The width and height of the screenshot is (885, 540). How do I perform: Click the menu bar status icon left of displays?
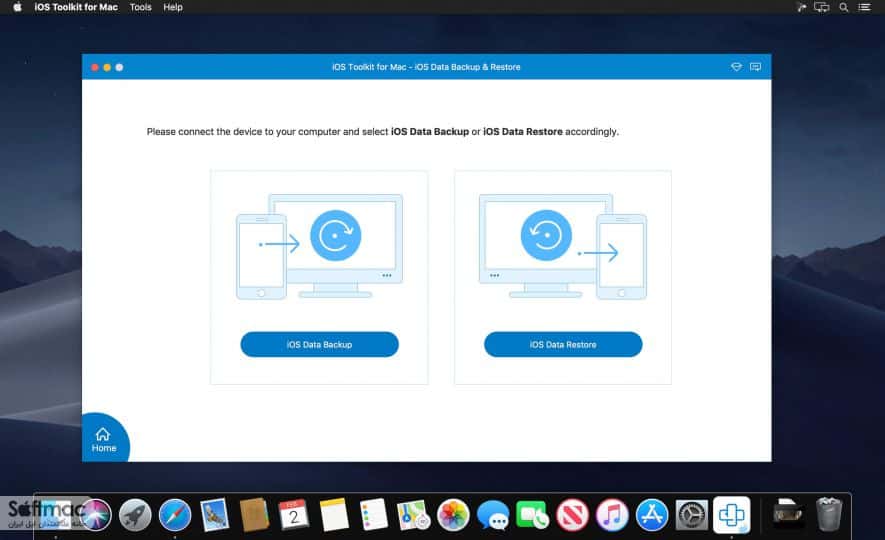point(801,7)
